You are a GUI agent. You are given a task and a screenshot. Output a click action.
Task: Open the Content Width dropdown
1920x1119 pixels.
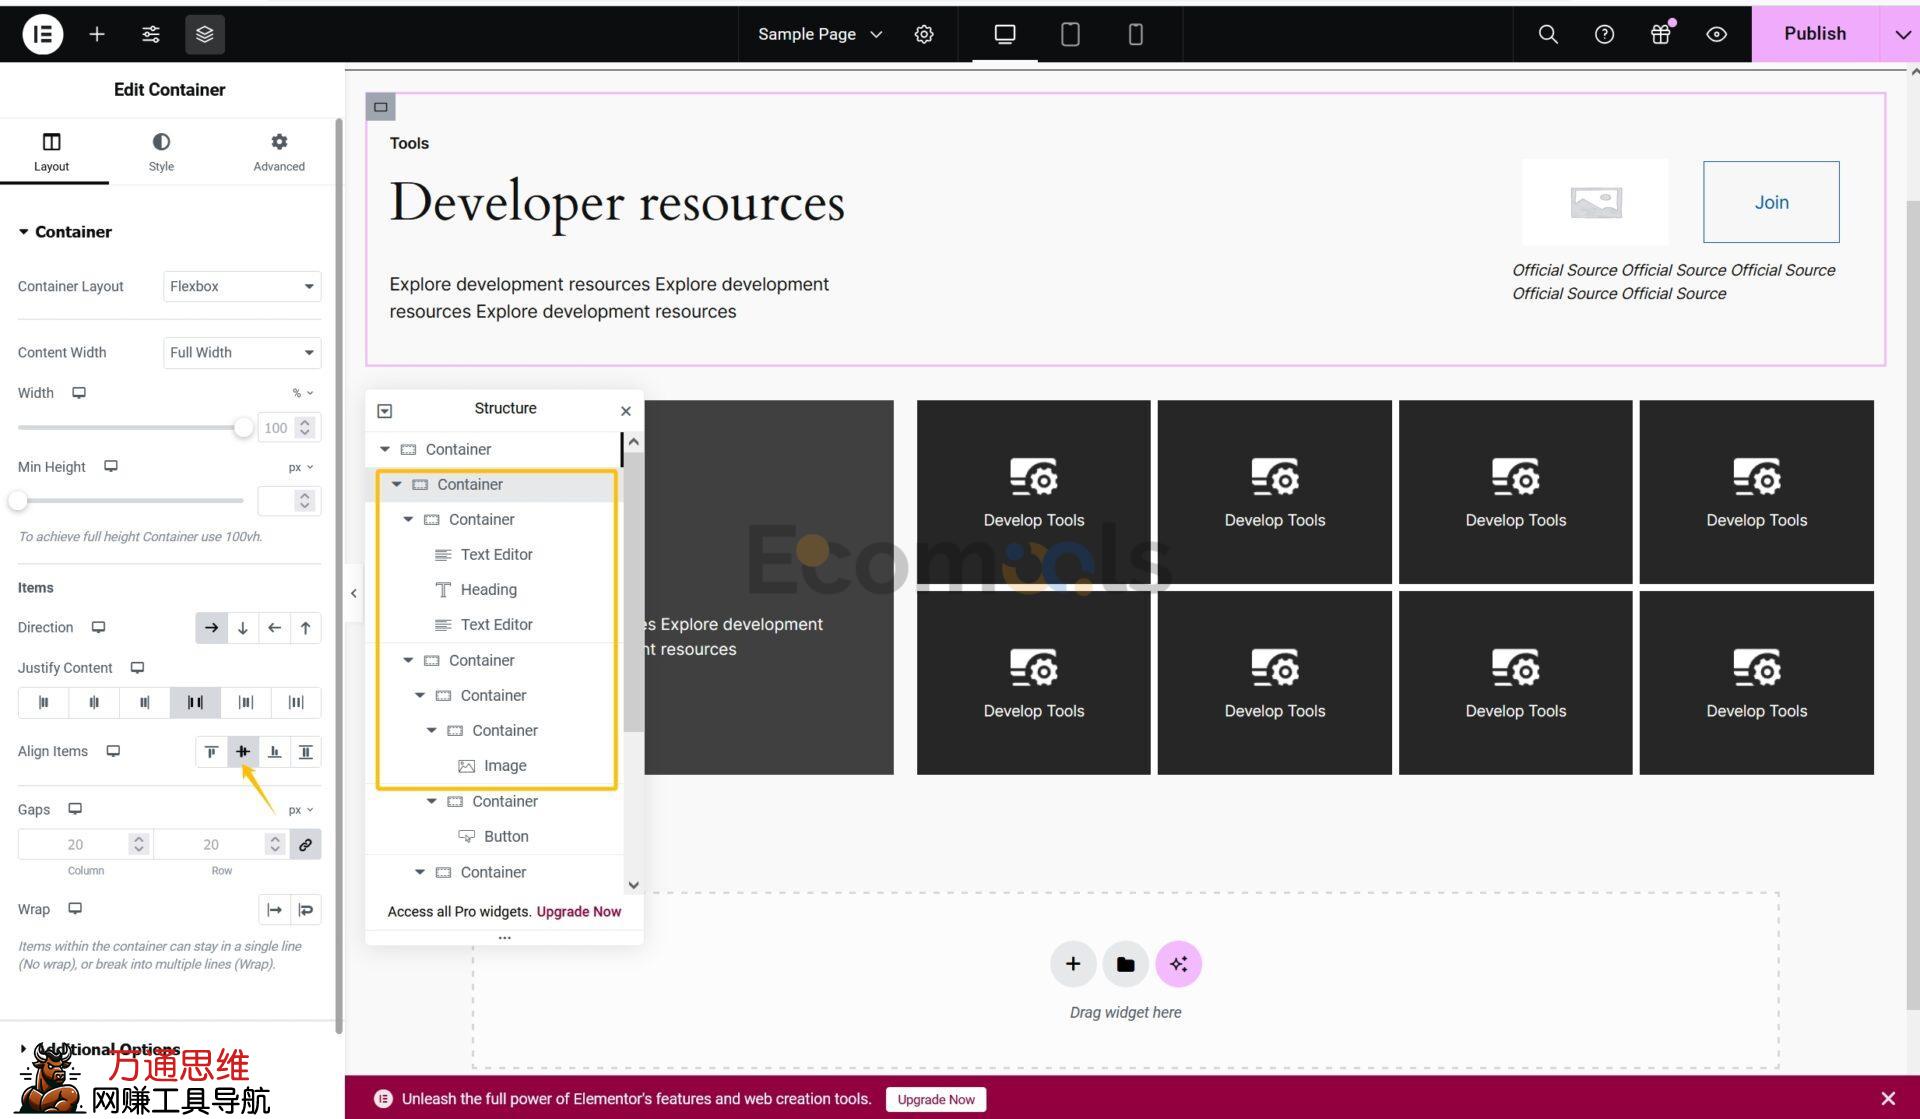point(242,352)
